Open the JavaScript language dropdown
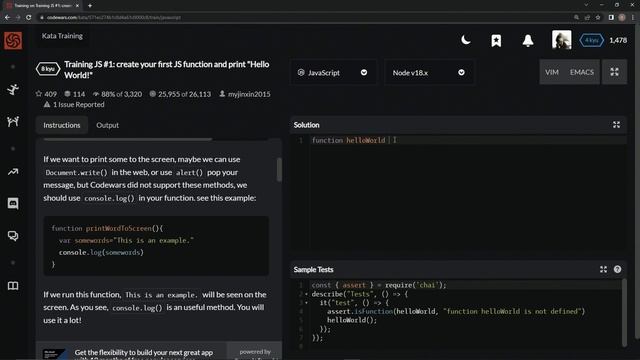This screenshot has height=360, width=640. (333, 72)
